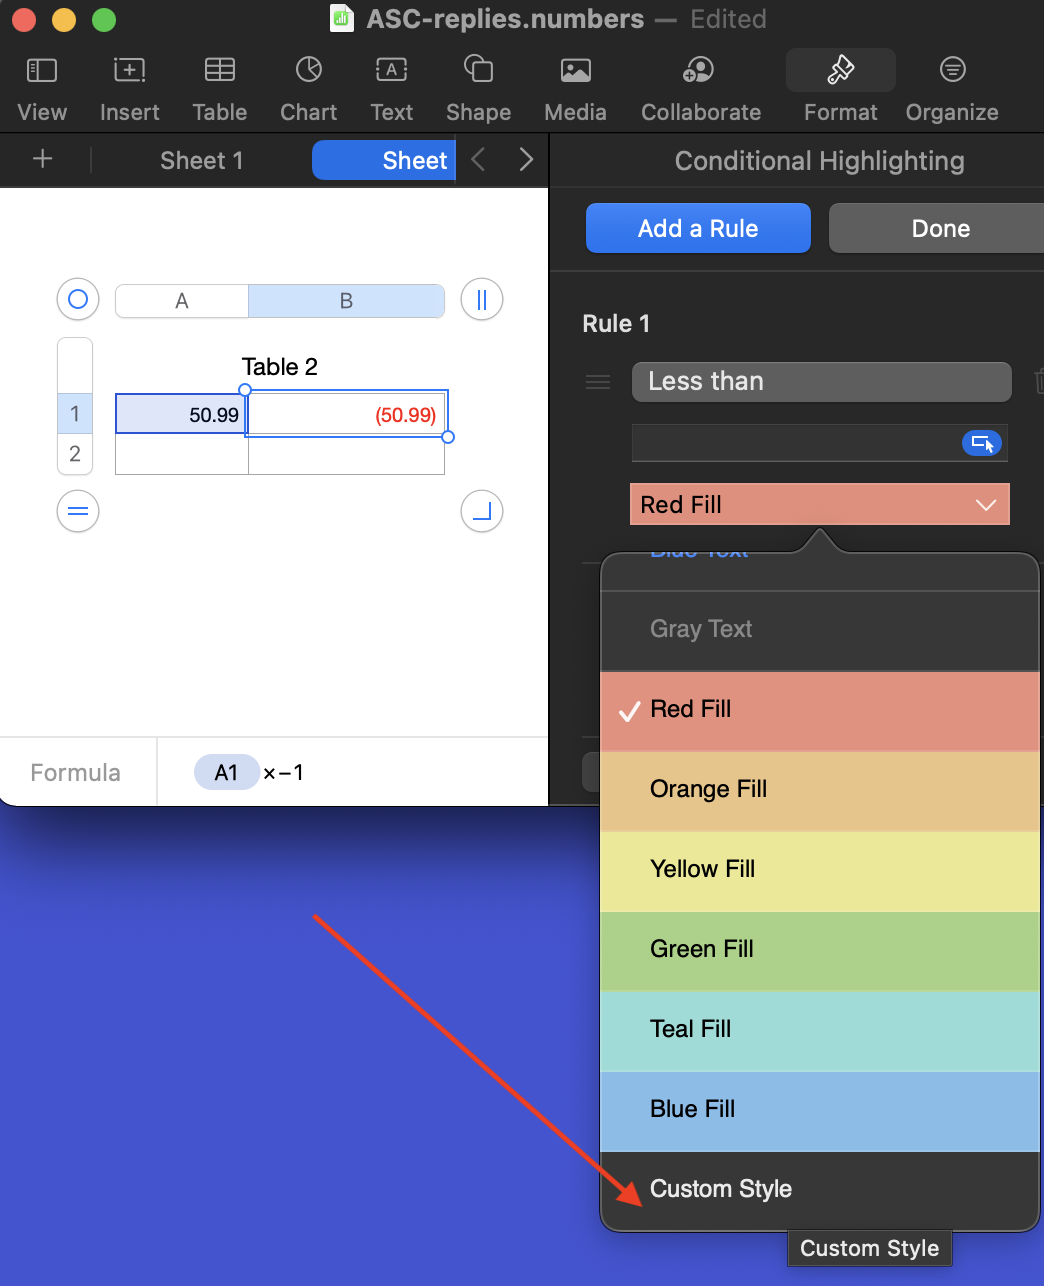Screen dimensions: 1044x1286
Task: Click the Table 2 title
Action: (280, 367)
